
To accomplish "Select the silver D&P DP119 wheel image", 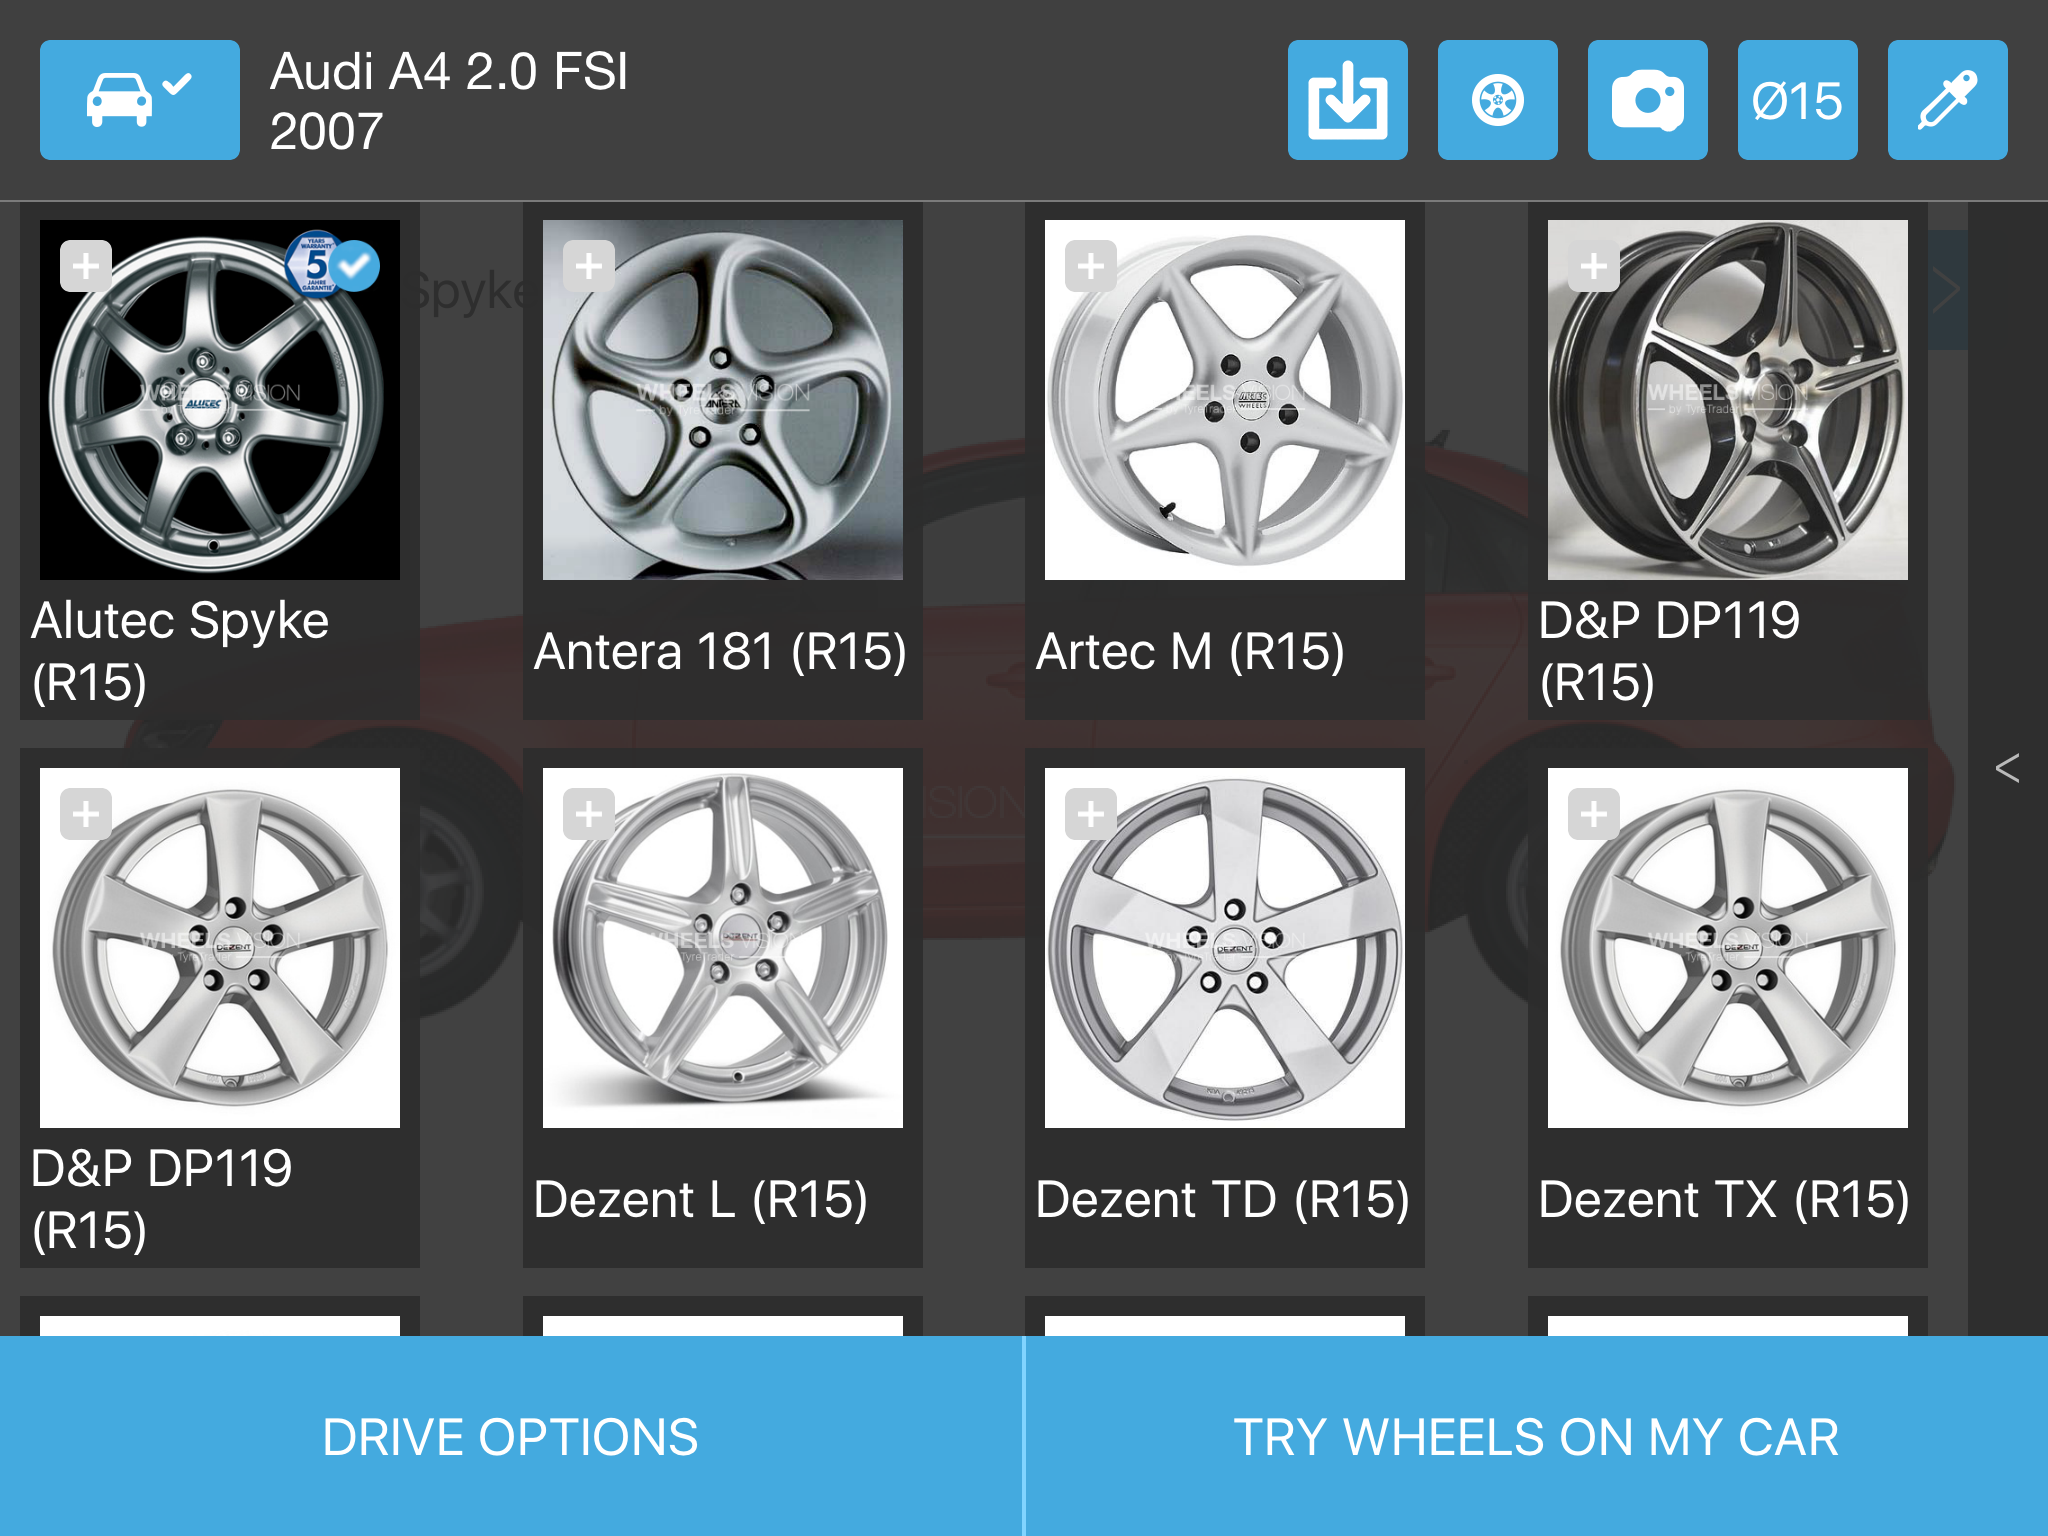I will pos(220,948).
